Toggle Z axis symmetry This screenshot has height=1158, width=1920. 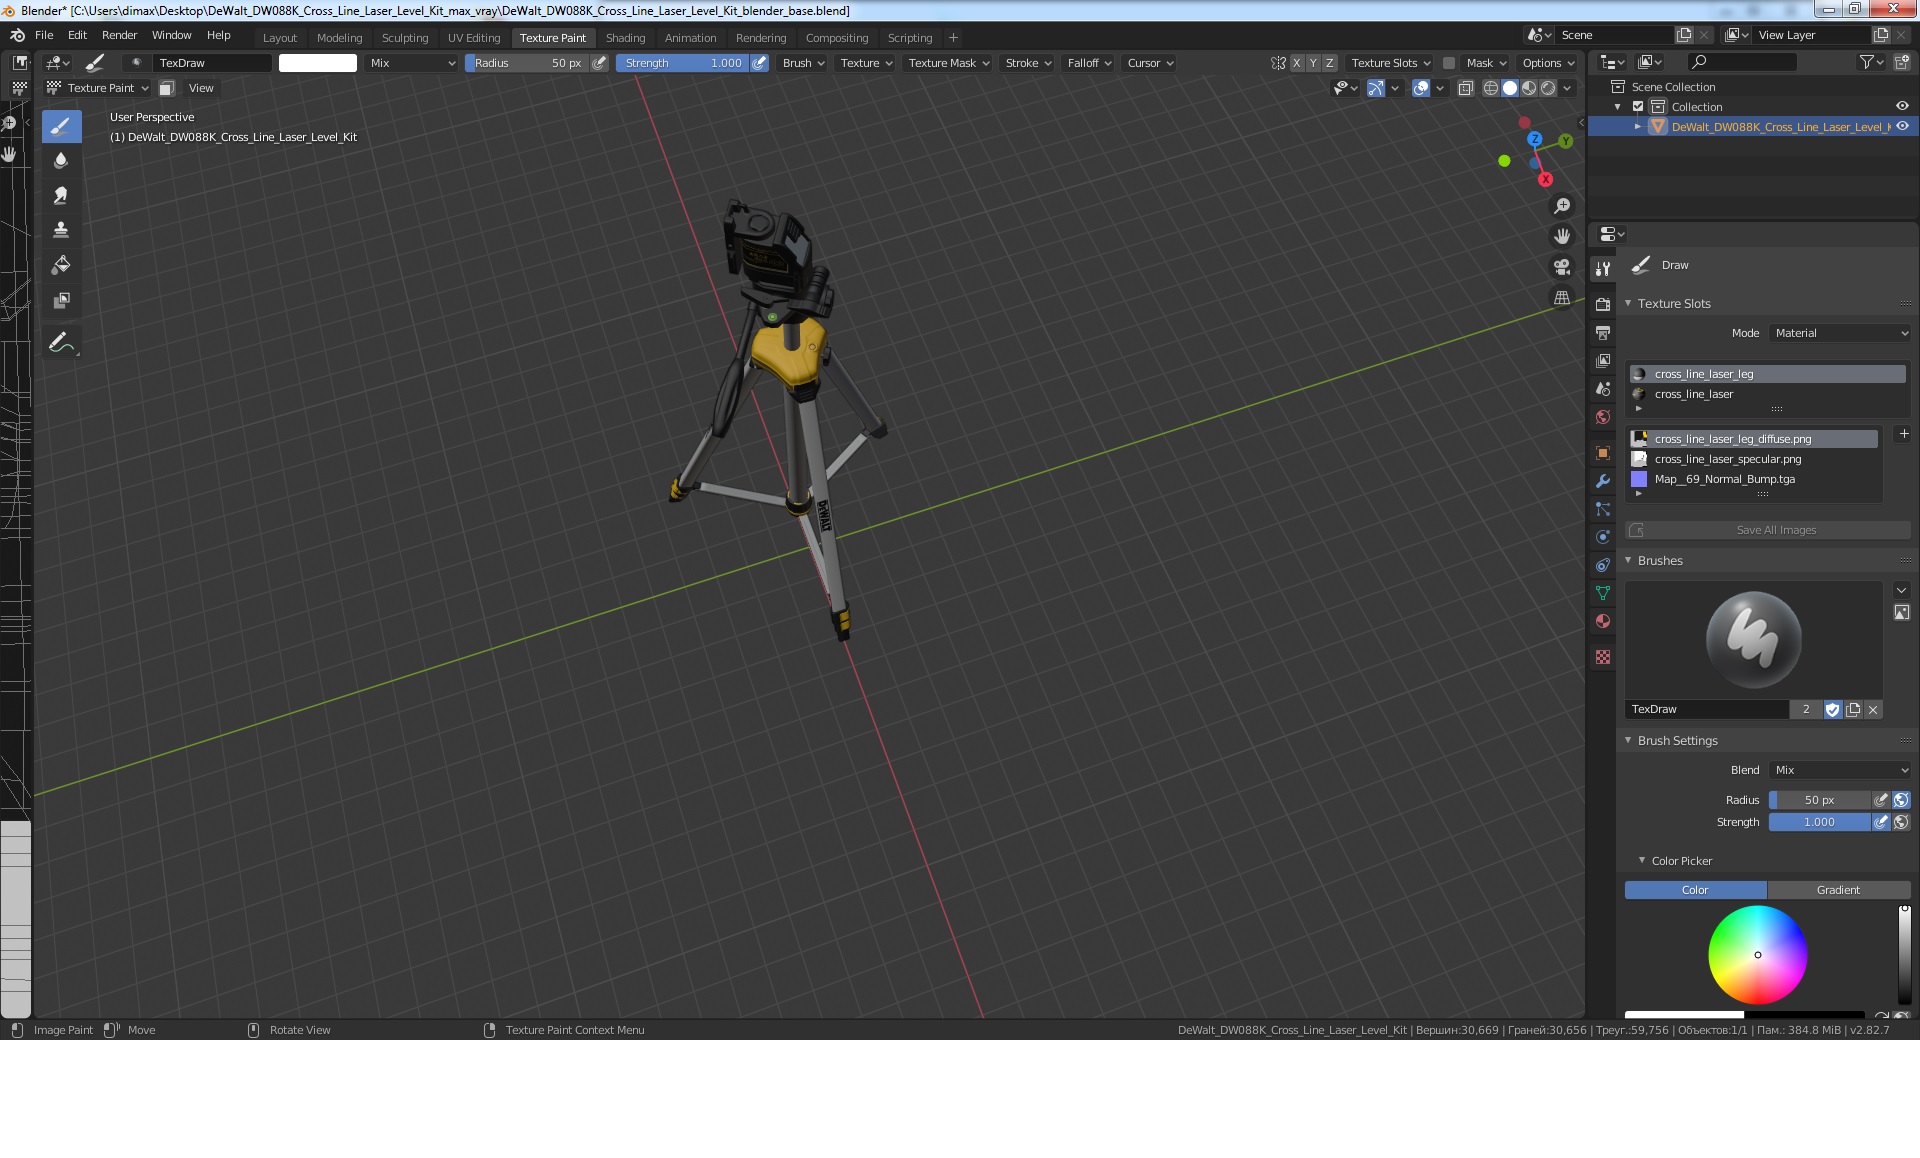(x=1329, y=62)
